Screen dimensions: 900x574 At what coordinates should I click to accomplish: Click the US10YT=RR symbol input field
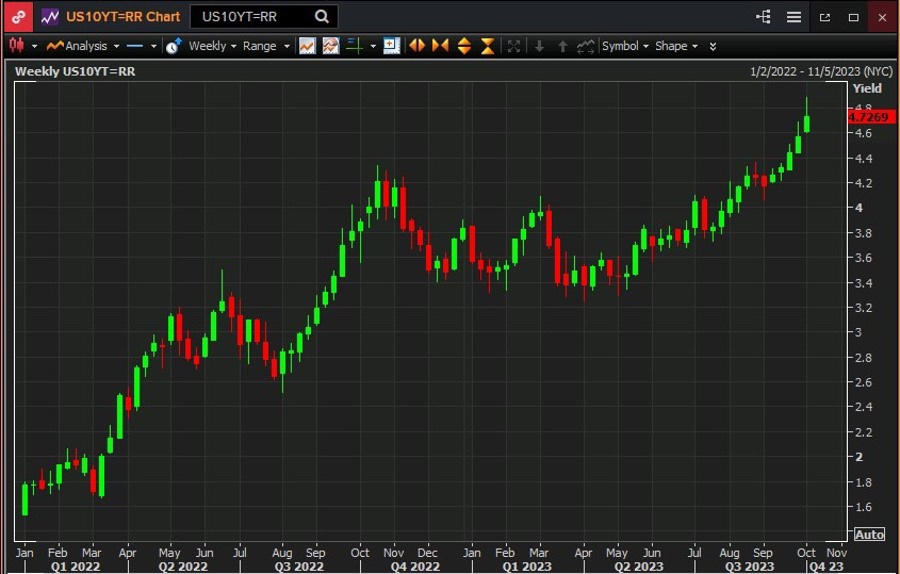250,17
